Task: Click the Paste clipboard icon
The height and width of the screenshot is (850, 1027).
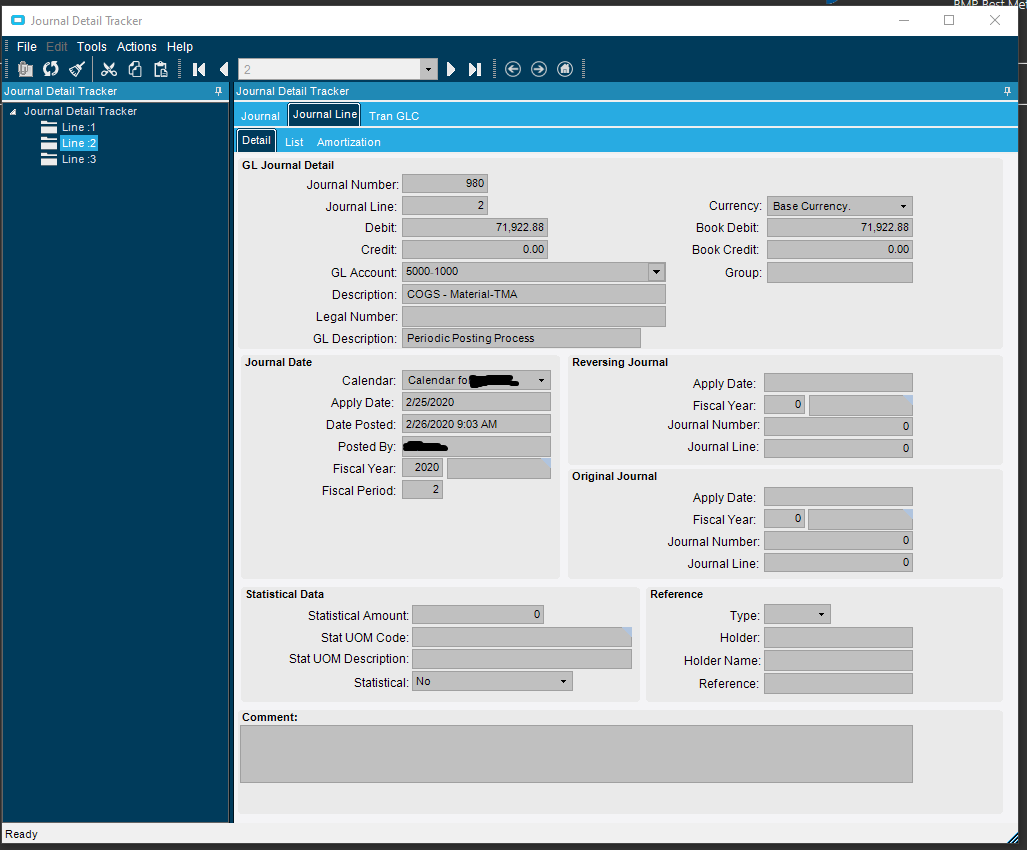Action: pos(160,69)
